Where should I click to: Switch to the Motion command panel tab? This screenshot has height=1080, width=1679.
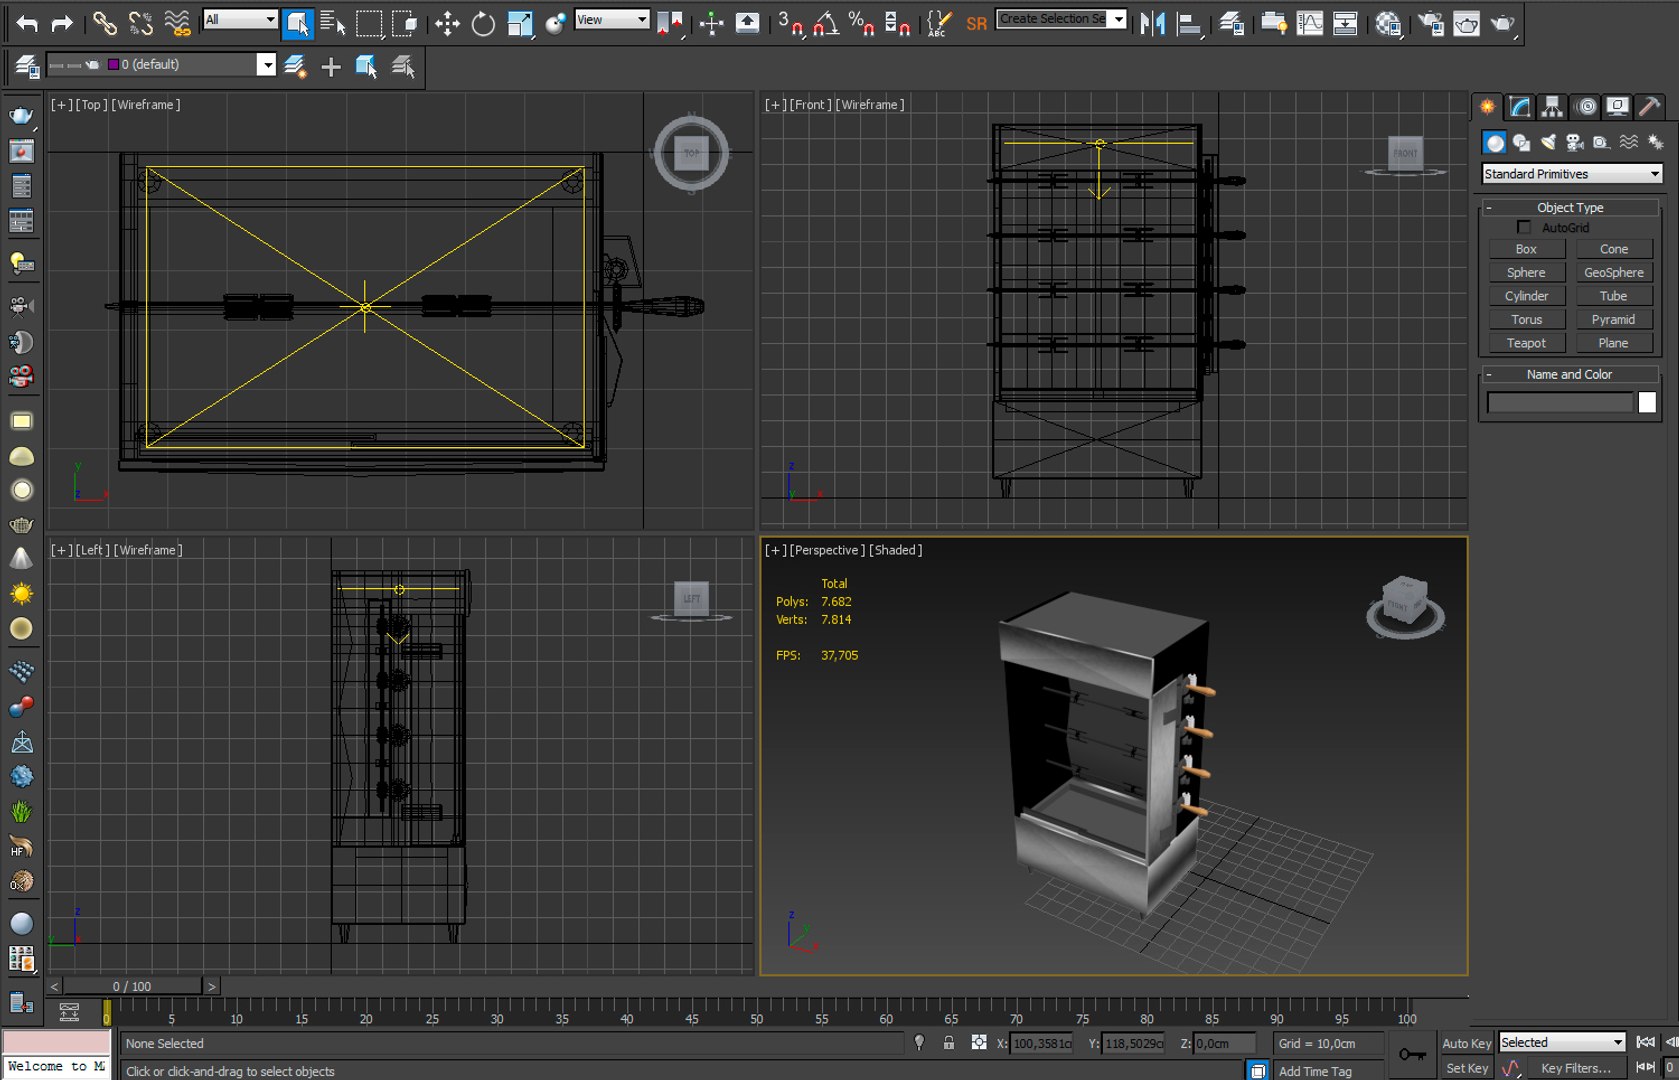coord(1585,106)
